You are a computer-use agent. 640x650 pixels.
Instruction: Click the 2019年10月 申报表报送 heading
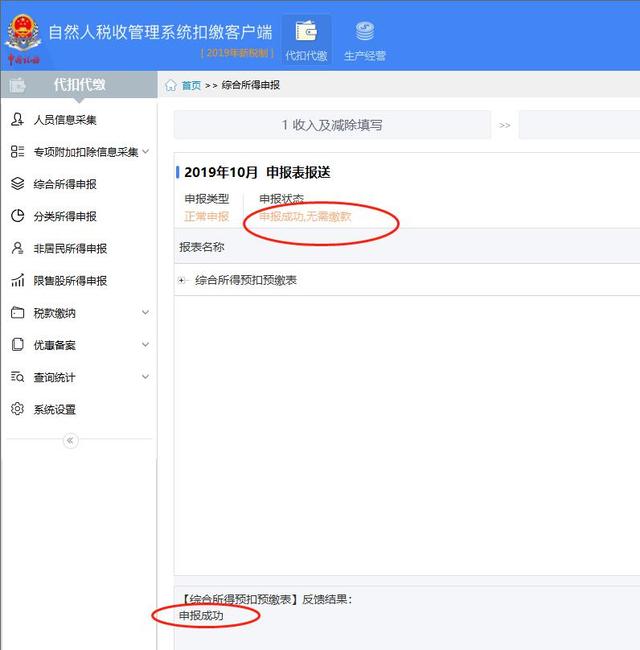tap(257, 172)
